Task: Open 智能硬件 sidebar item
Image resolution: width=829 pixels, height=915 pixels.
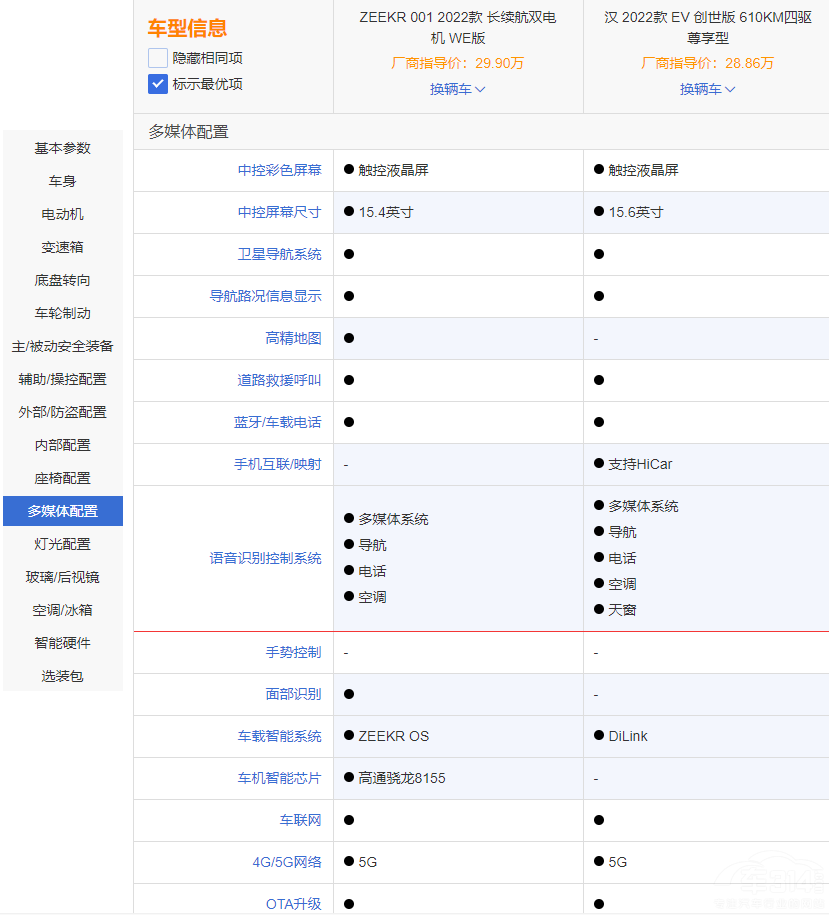Action: (63, 643)
